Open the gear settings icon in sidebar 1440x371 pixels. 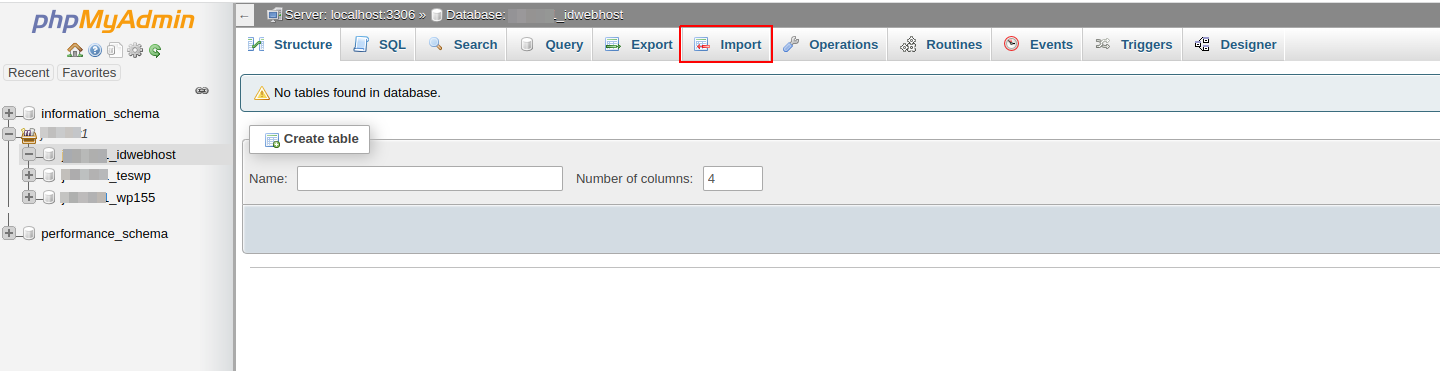coord(135,50)
